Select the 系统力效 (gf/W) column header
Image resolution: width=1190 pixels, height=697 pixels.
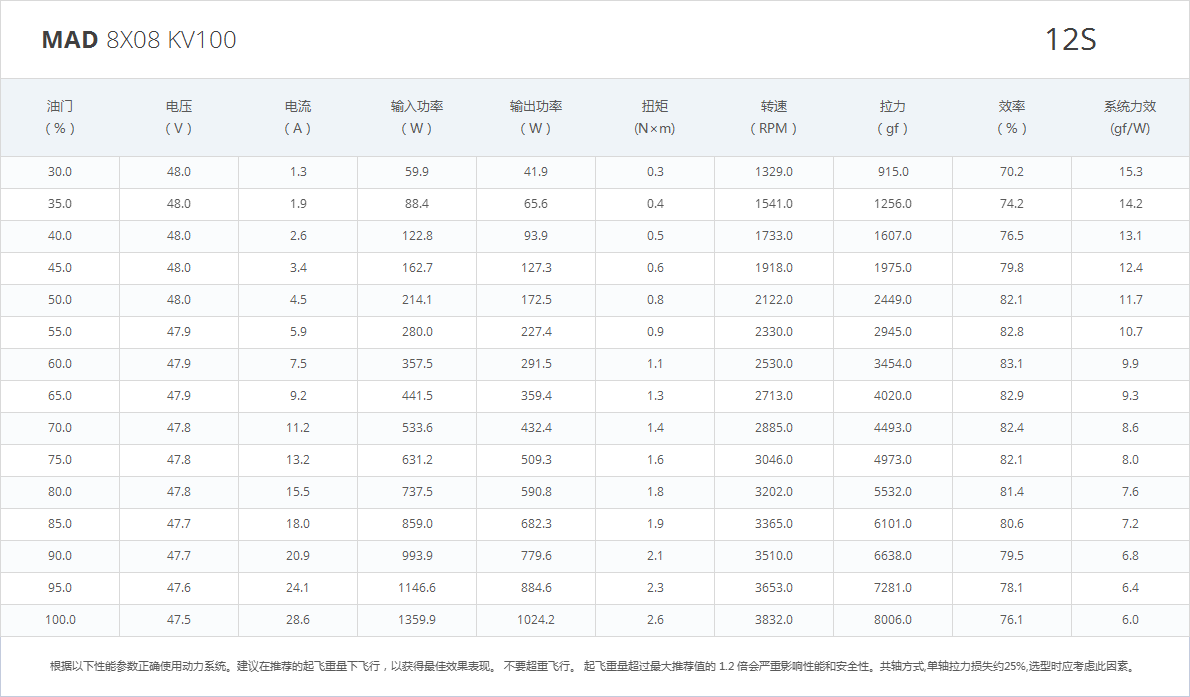coord(1131,118)
